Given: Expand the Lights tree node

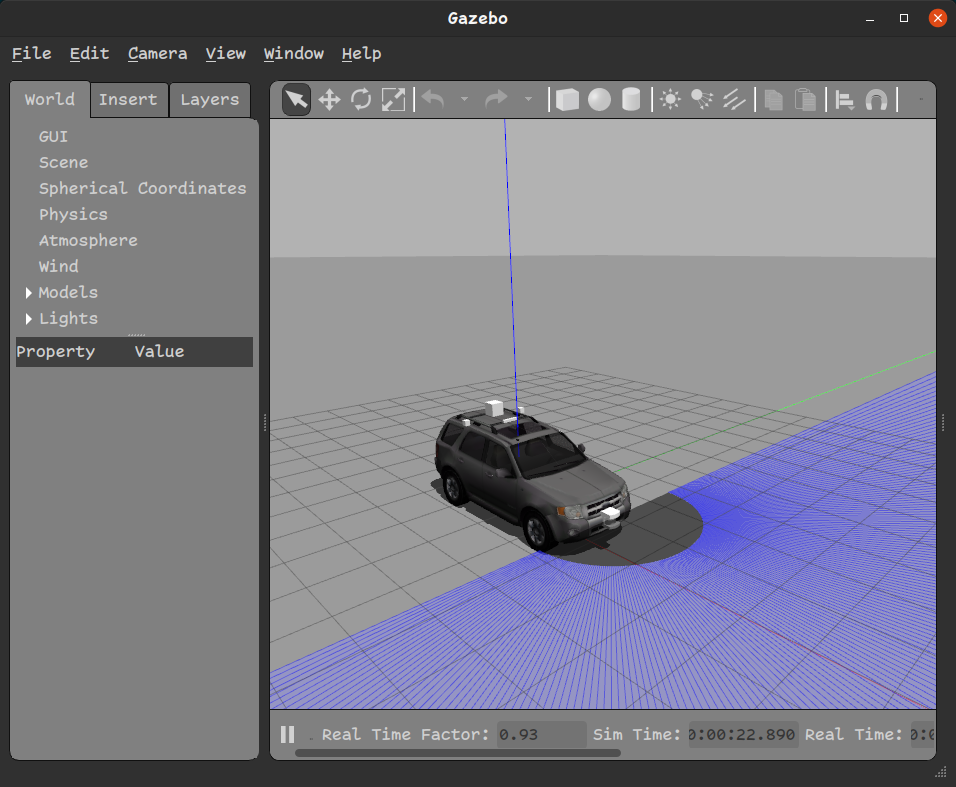Looking at the screenshot, I should (x=29, y=319).
